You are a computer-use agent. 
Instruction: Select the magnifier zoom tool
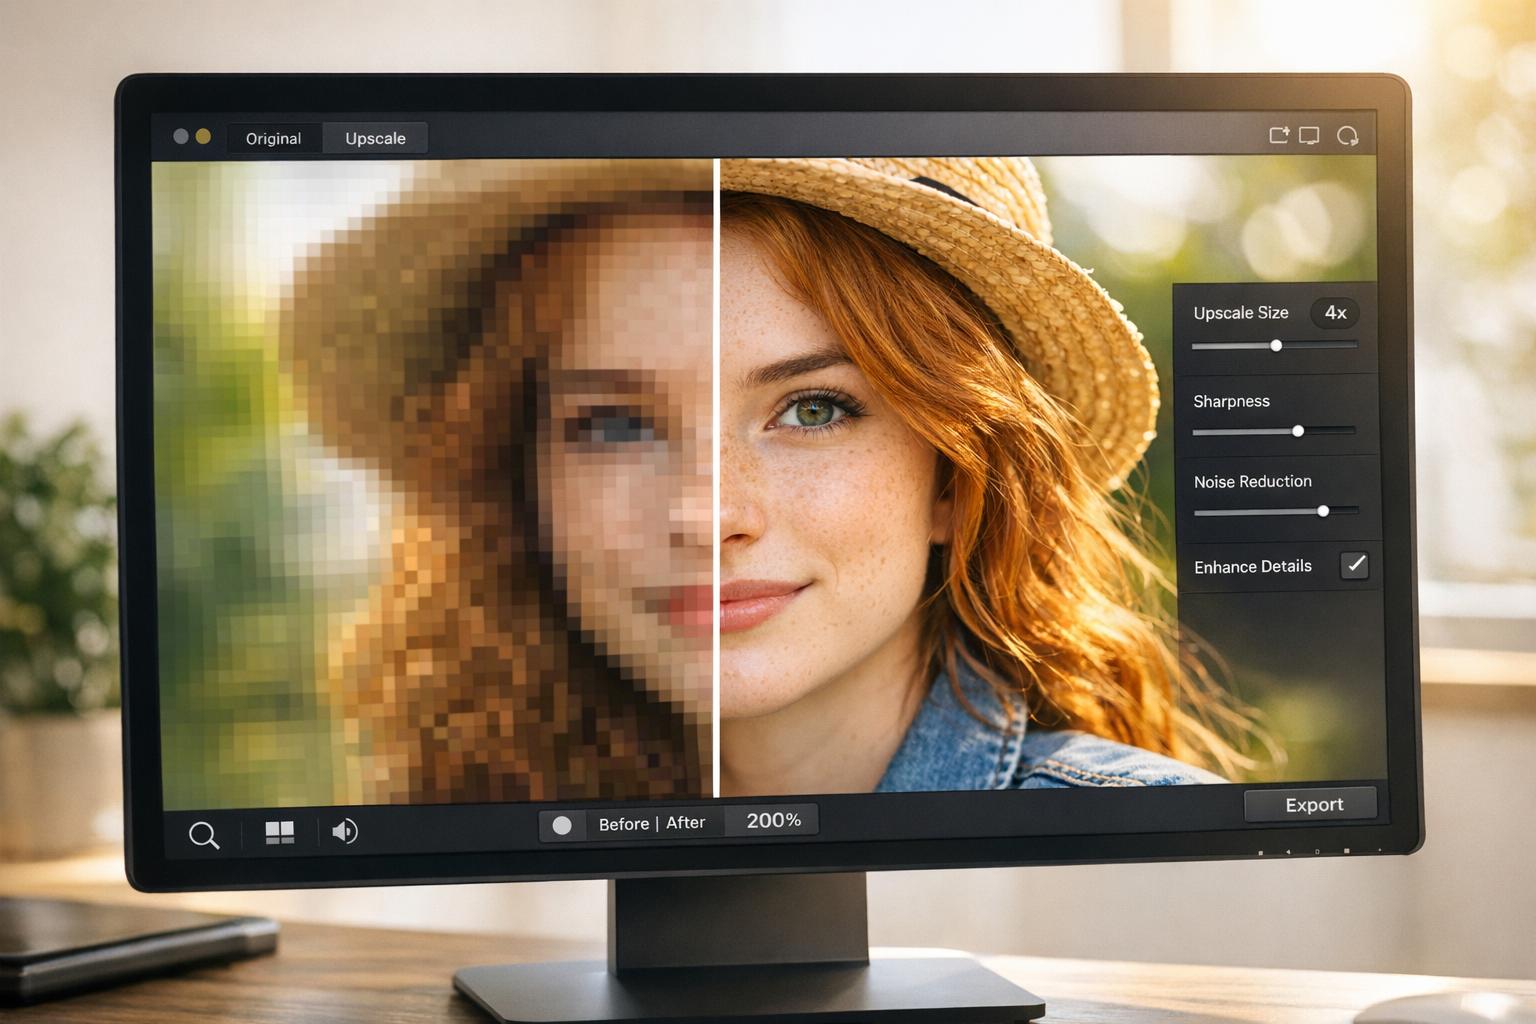203,833
